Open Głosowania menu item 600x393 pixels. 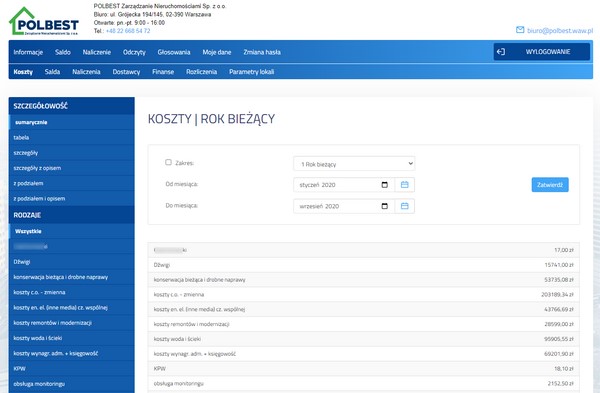point(174,52)
